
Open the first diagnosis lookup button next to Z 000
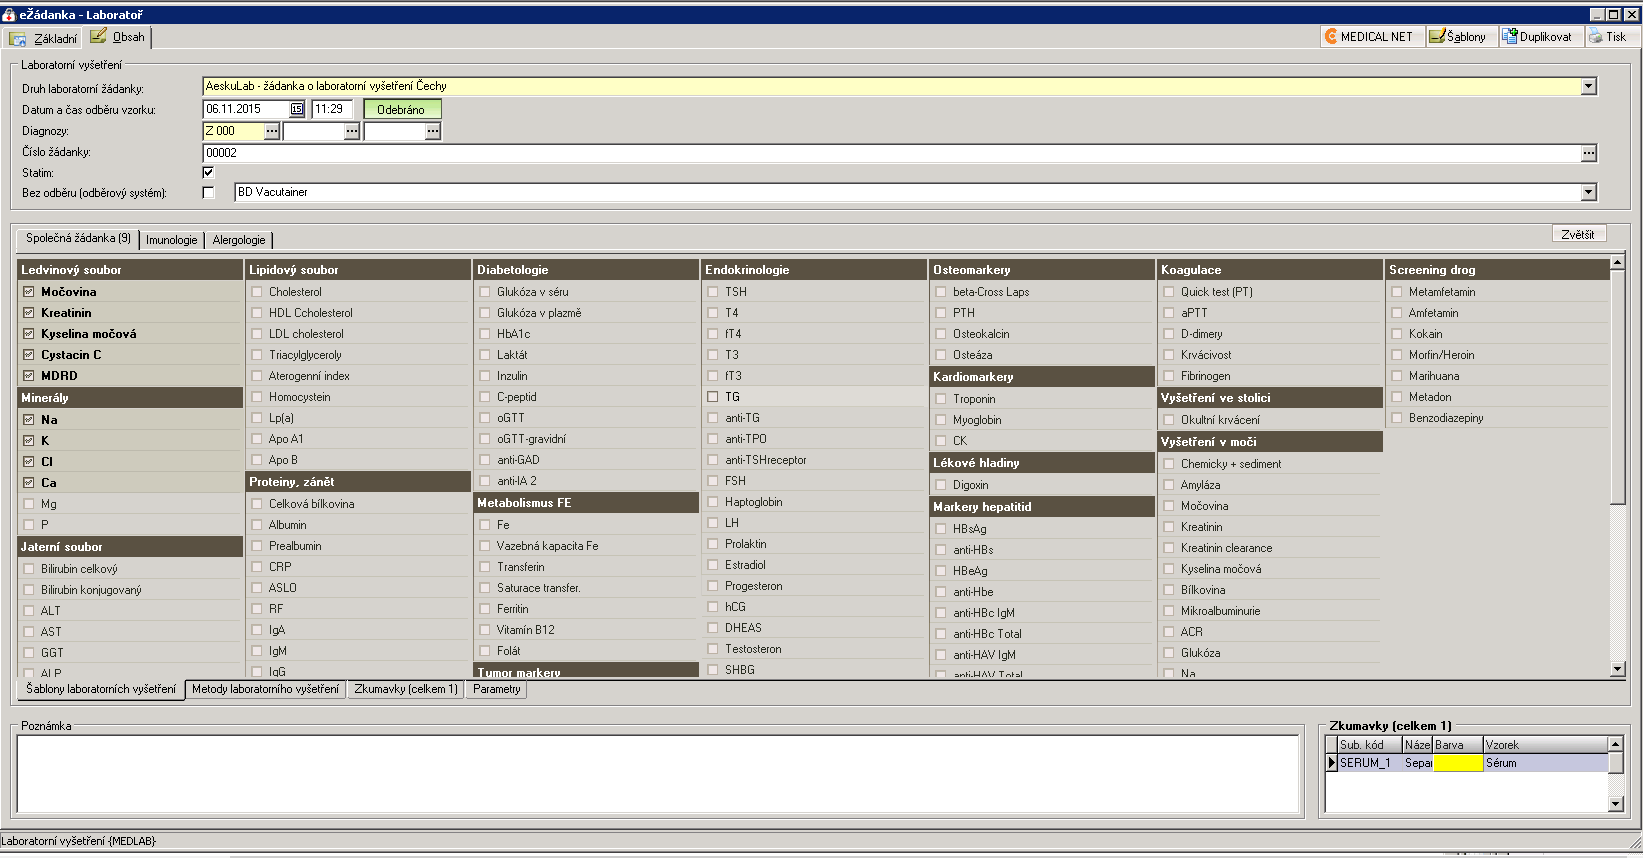(272, 131)
